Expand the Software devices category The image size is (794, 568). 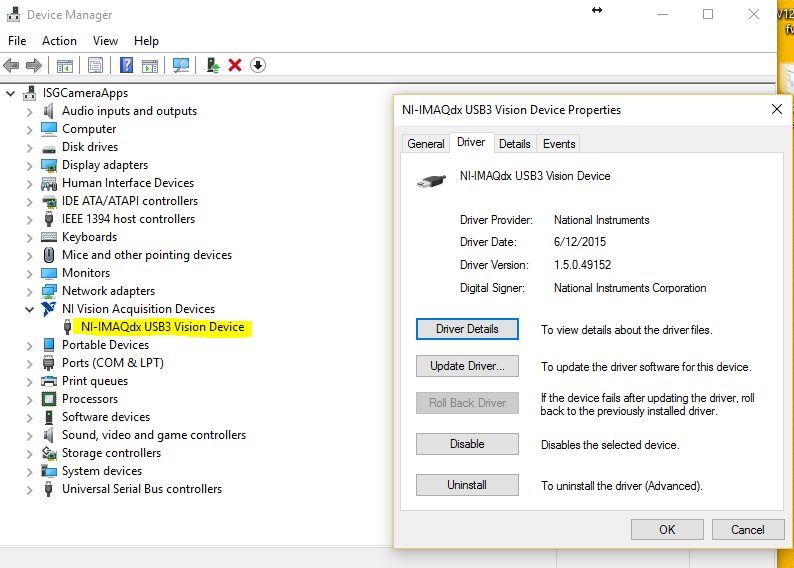[x=29, y=418]
